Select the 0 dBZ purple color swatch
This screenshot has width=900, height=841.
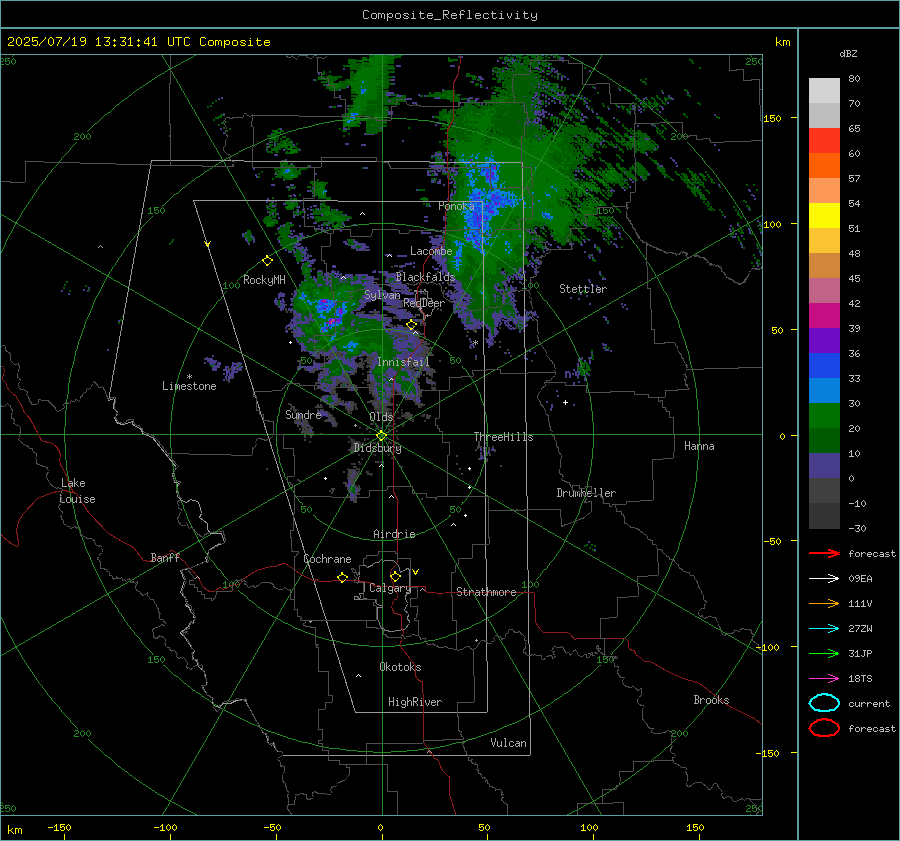824,465
